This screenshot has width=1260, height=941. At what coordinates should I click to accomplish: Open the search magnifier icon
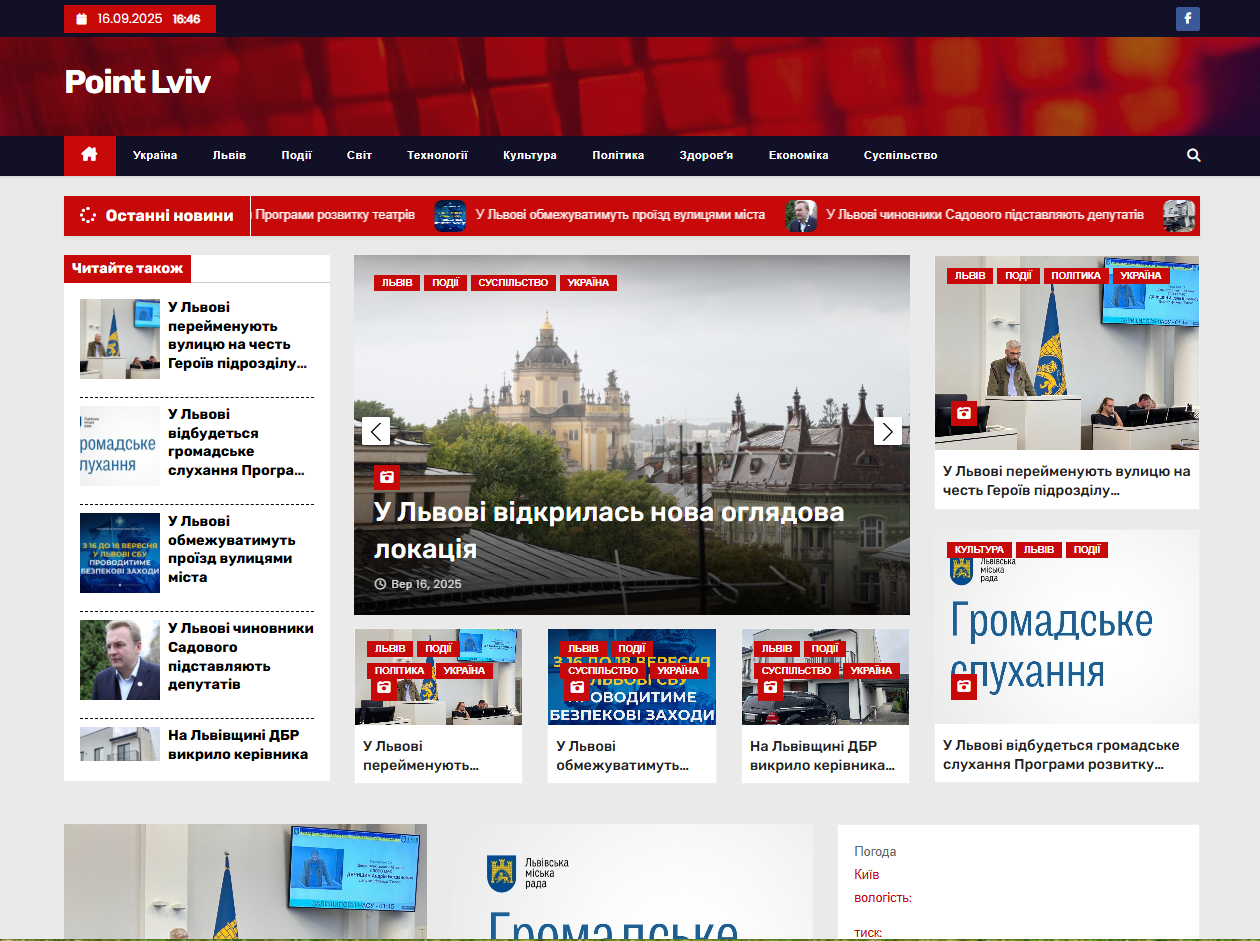tap(1193, 155)
